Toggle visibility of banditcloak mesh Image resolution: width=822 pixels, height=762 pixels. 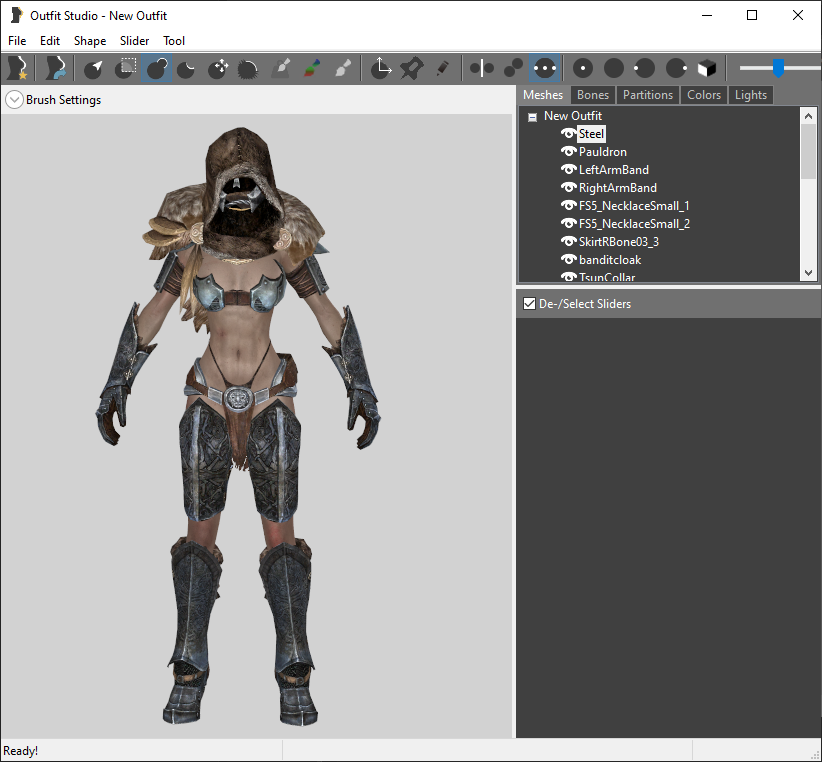pyautogui.click(x=569, y=259)
